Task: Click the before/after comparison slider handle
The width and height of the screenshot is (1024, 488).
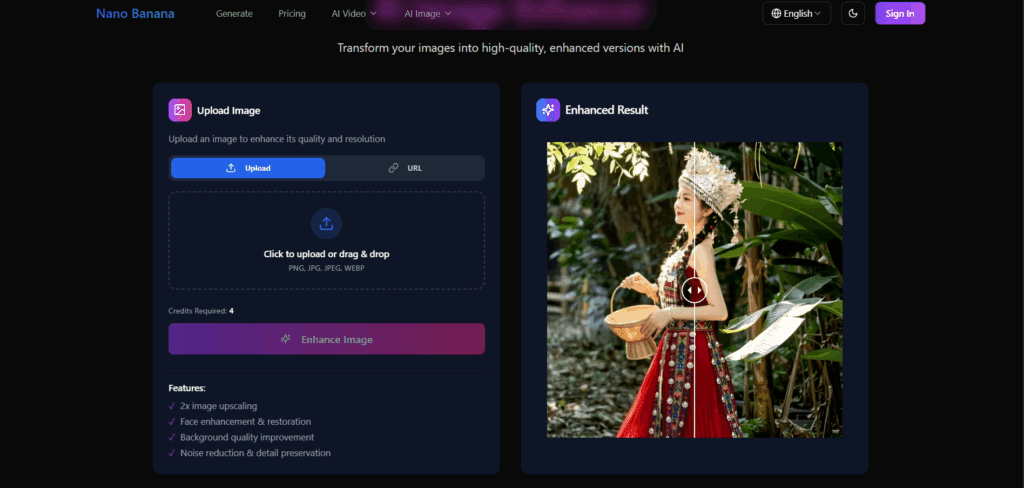Action: tap(694, 289)
